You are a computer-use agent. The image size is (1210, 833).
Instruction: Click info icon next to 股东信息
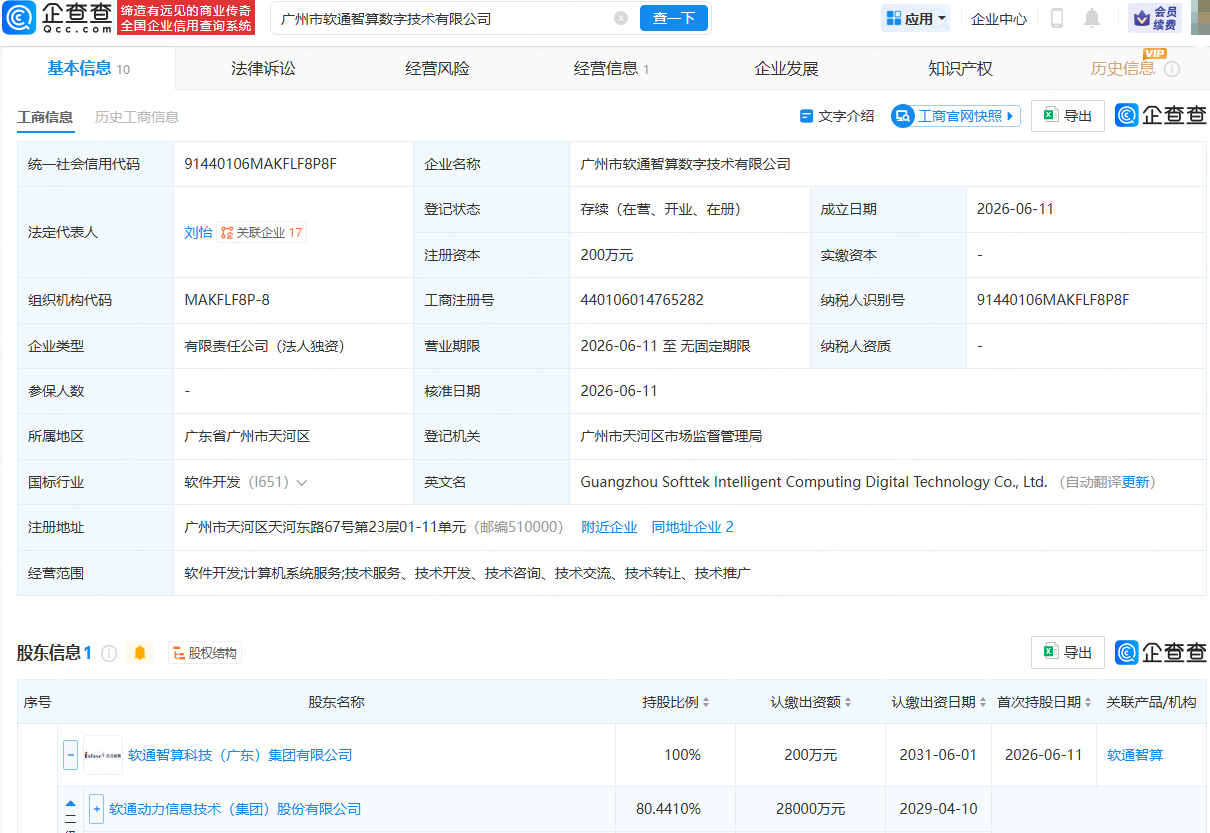coord(109,653)
